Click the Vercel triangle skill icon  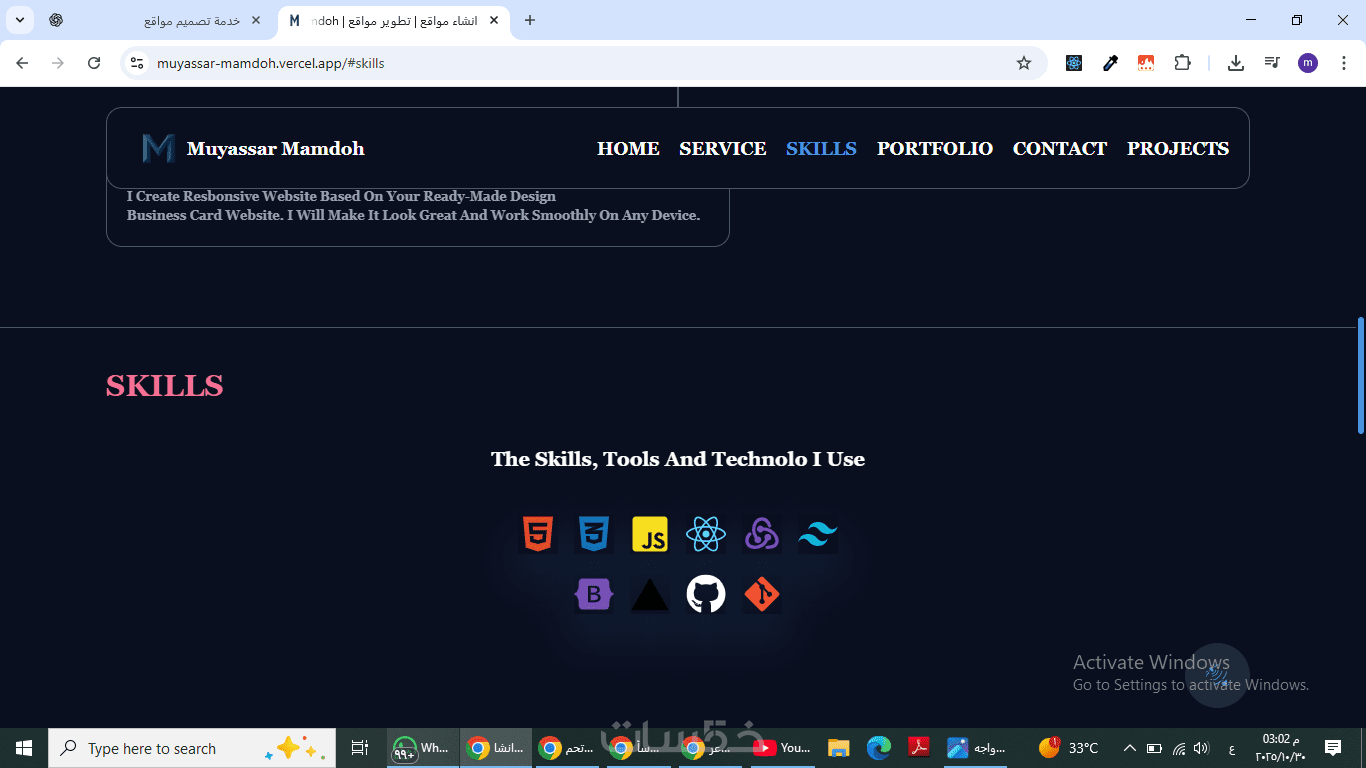[650, 595]
